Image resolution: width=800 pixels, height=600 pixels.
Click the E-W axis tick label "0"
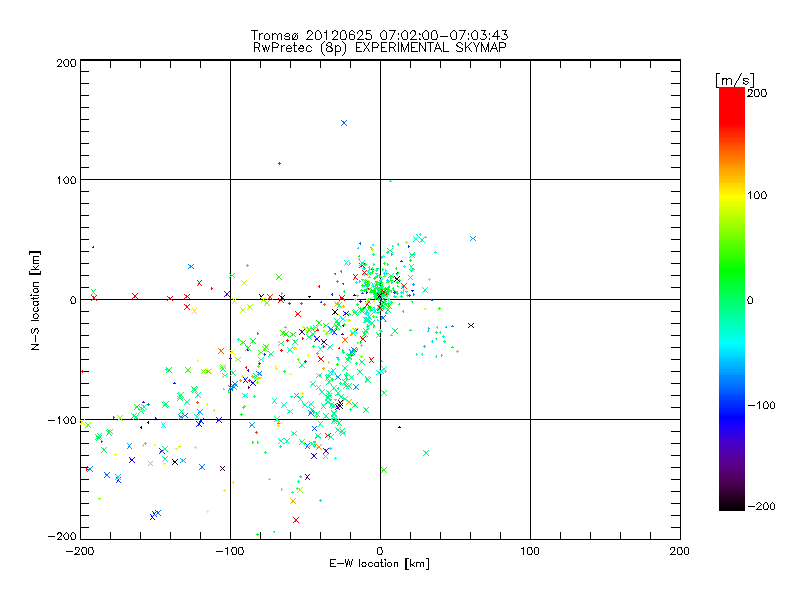380,551
